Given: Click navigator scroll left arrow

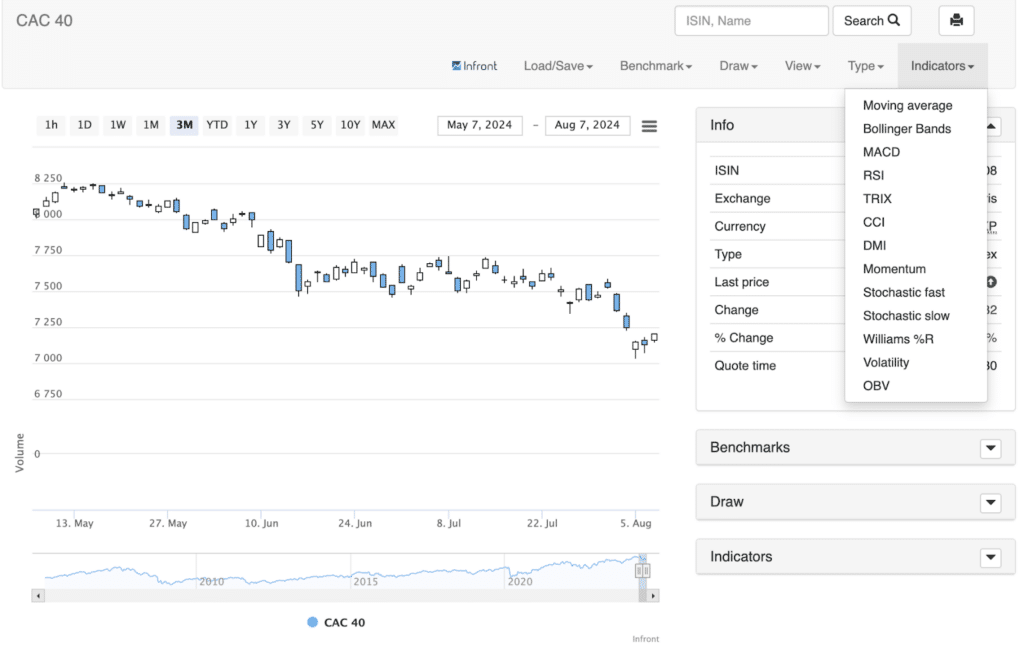Looking at the screenshot, I should point(39,596).
